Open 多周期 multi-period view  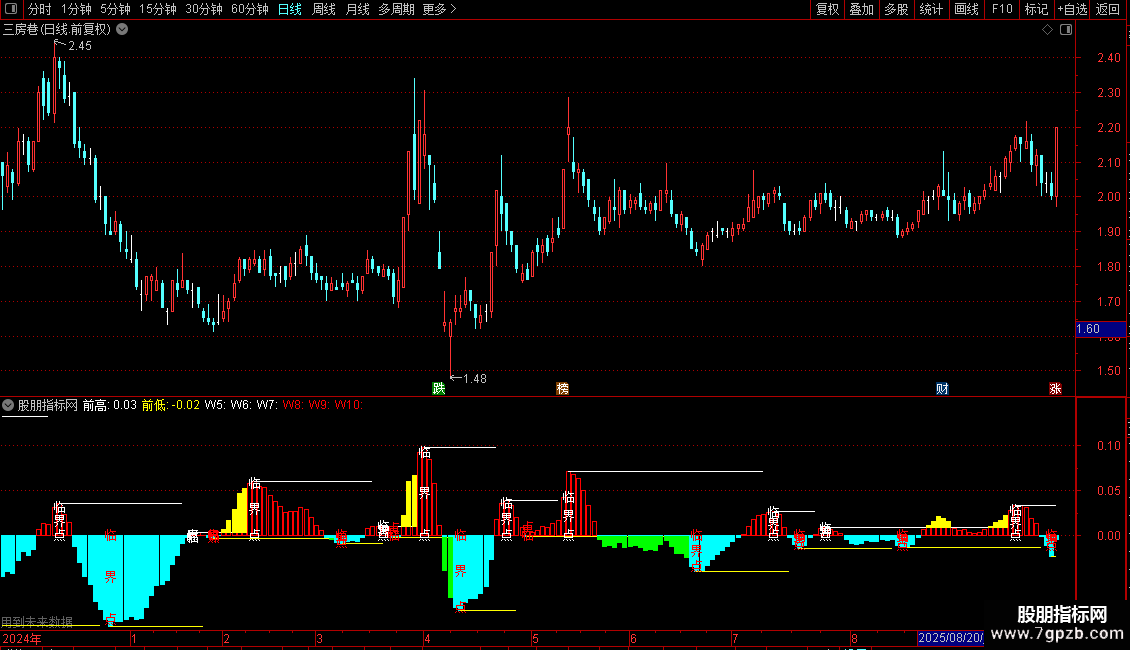396,9
